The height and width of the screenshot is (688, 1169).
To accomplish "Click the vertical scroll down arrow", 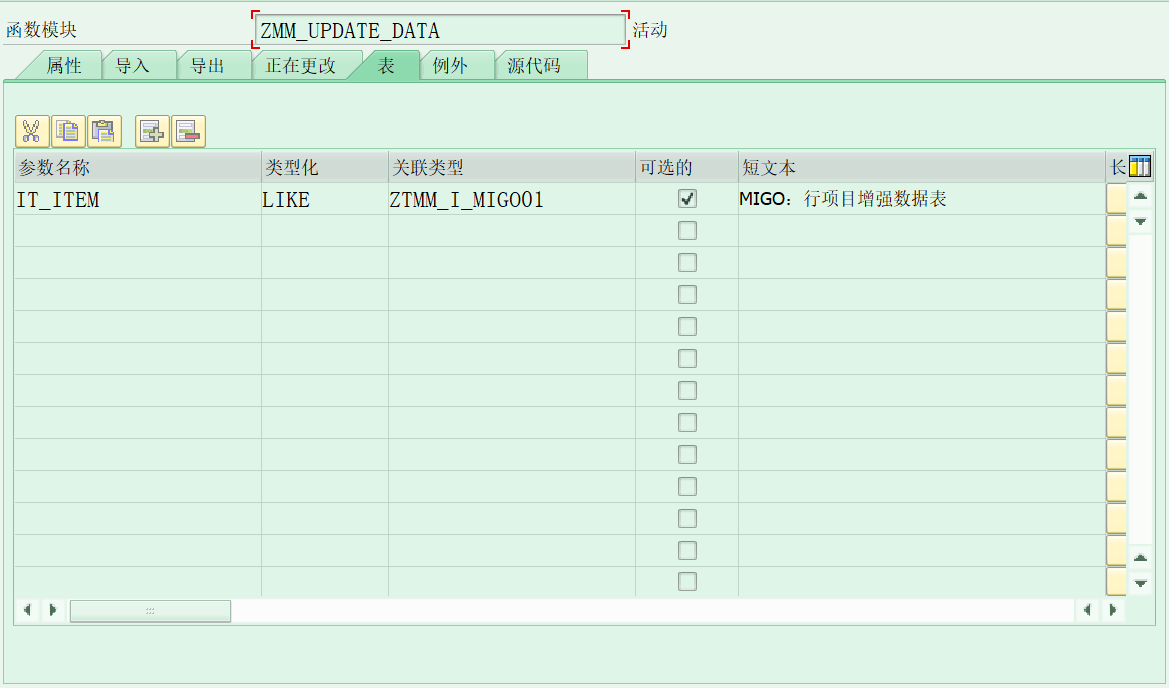I will (1139, 582).
